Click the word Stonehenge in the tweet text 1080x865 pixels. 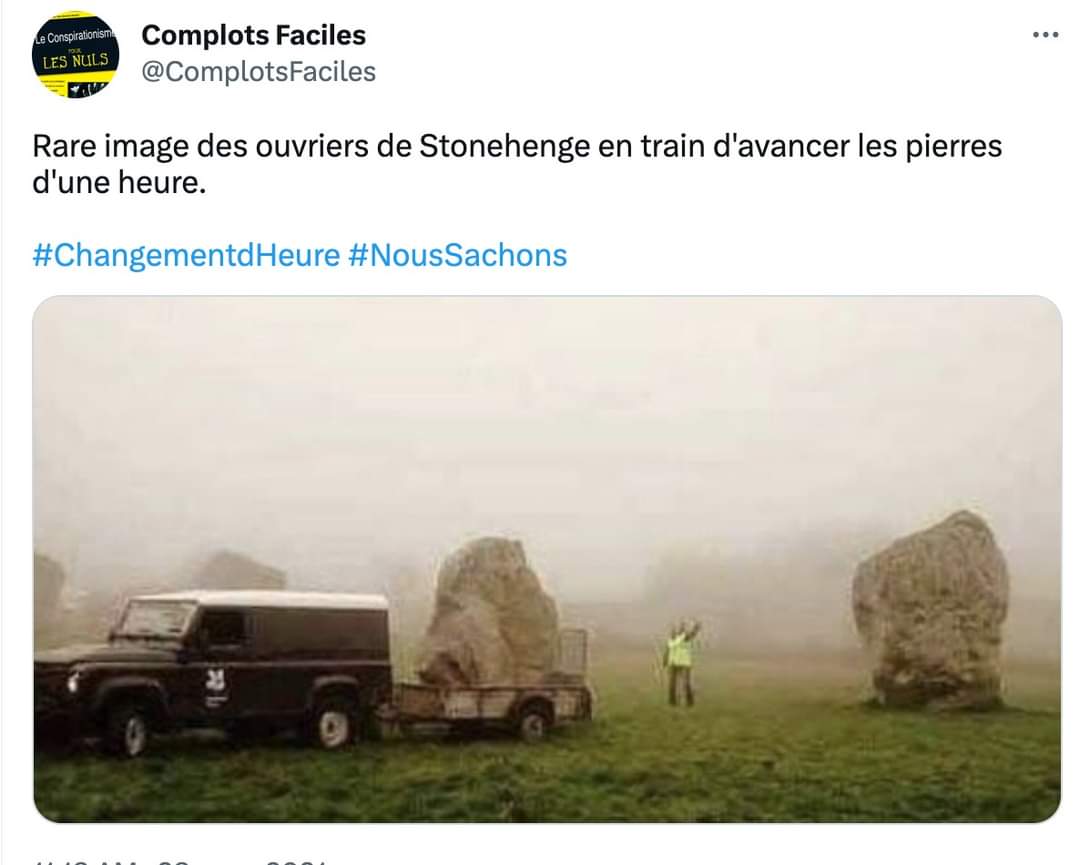coord(503,146)
